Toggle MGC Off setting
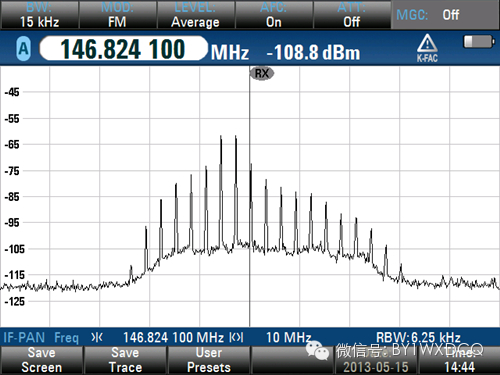This screenshot has height=375, width=500. (445, 15)
